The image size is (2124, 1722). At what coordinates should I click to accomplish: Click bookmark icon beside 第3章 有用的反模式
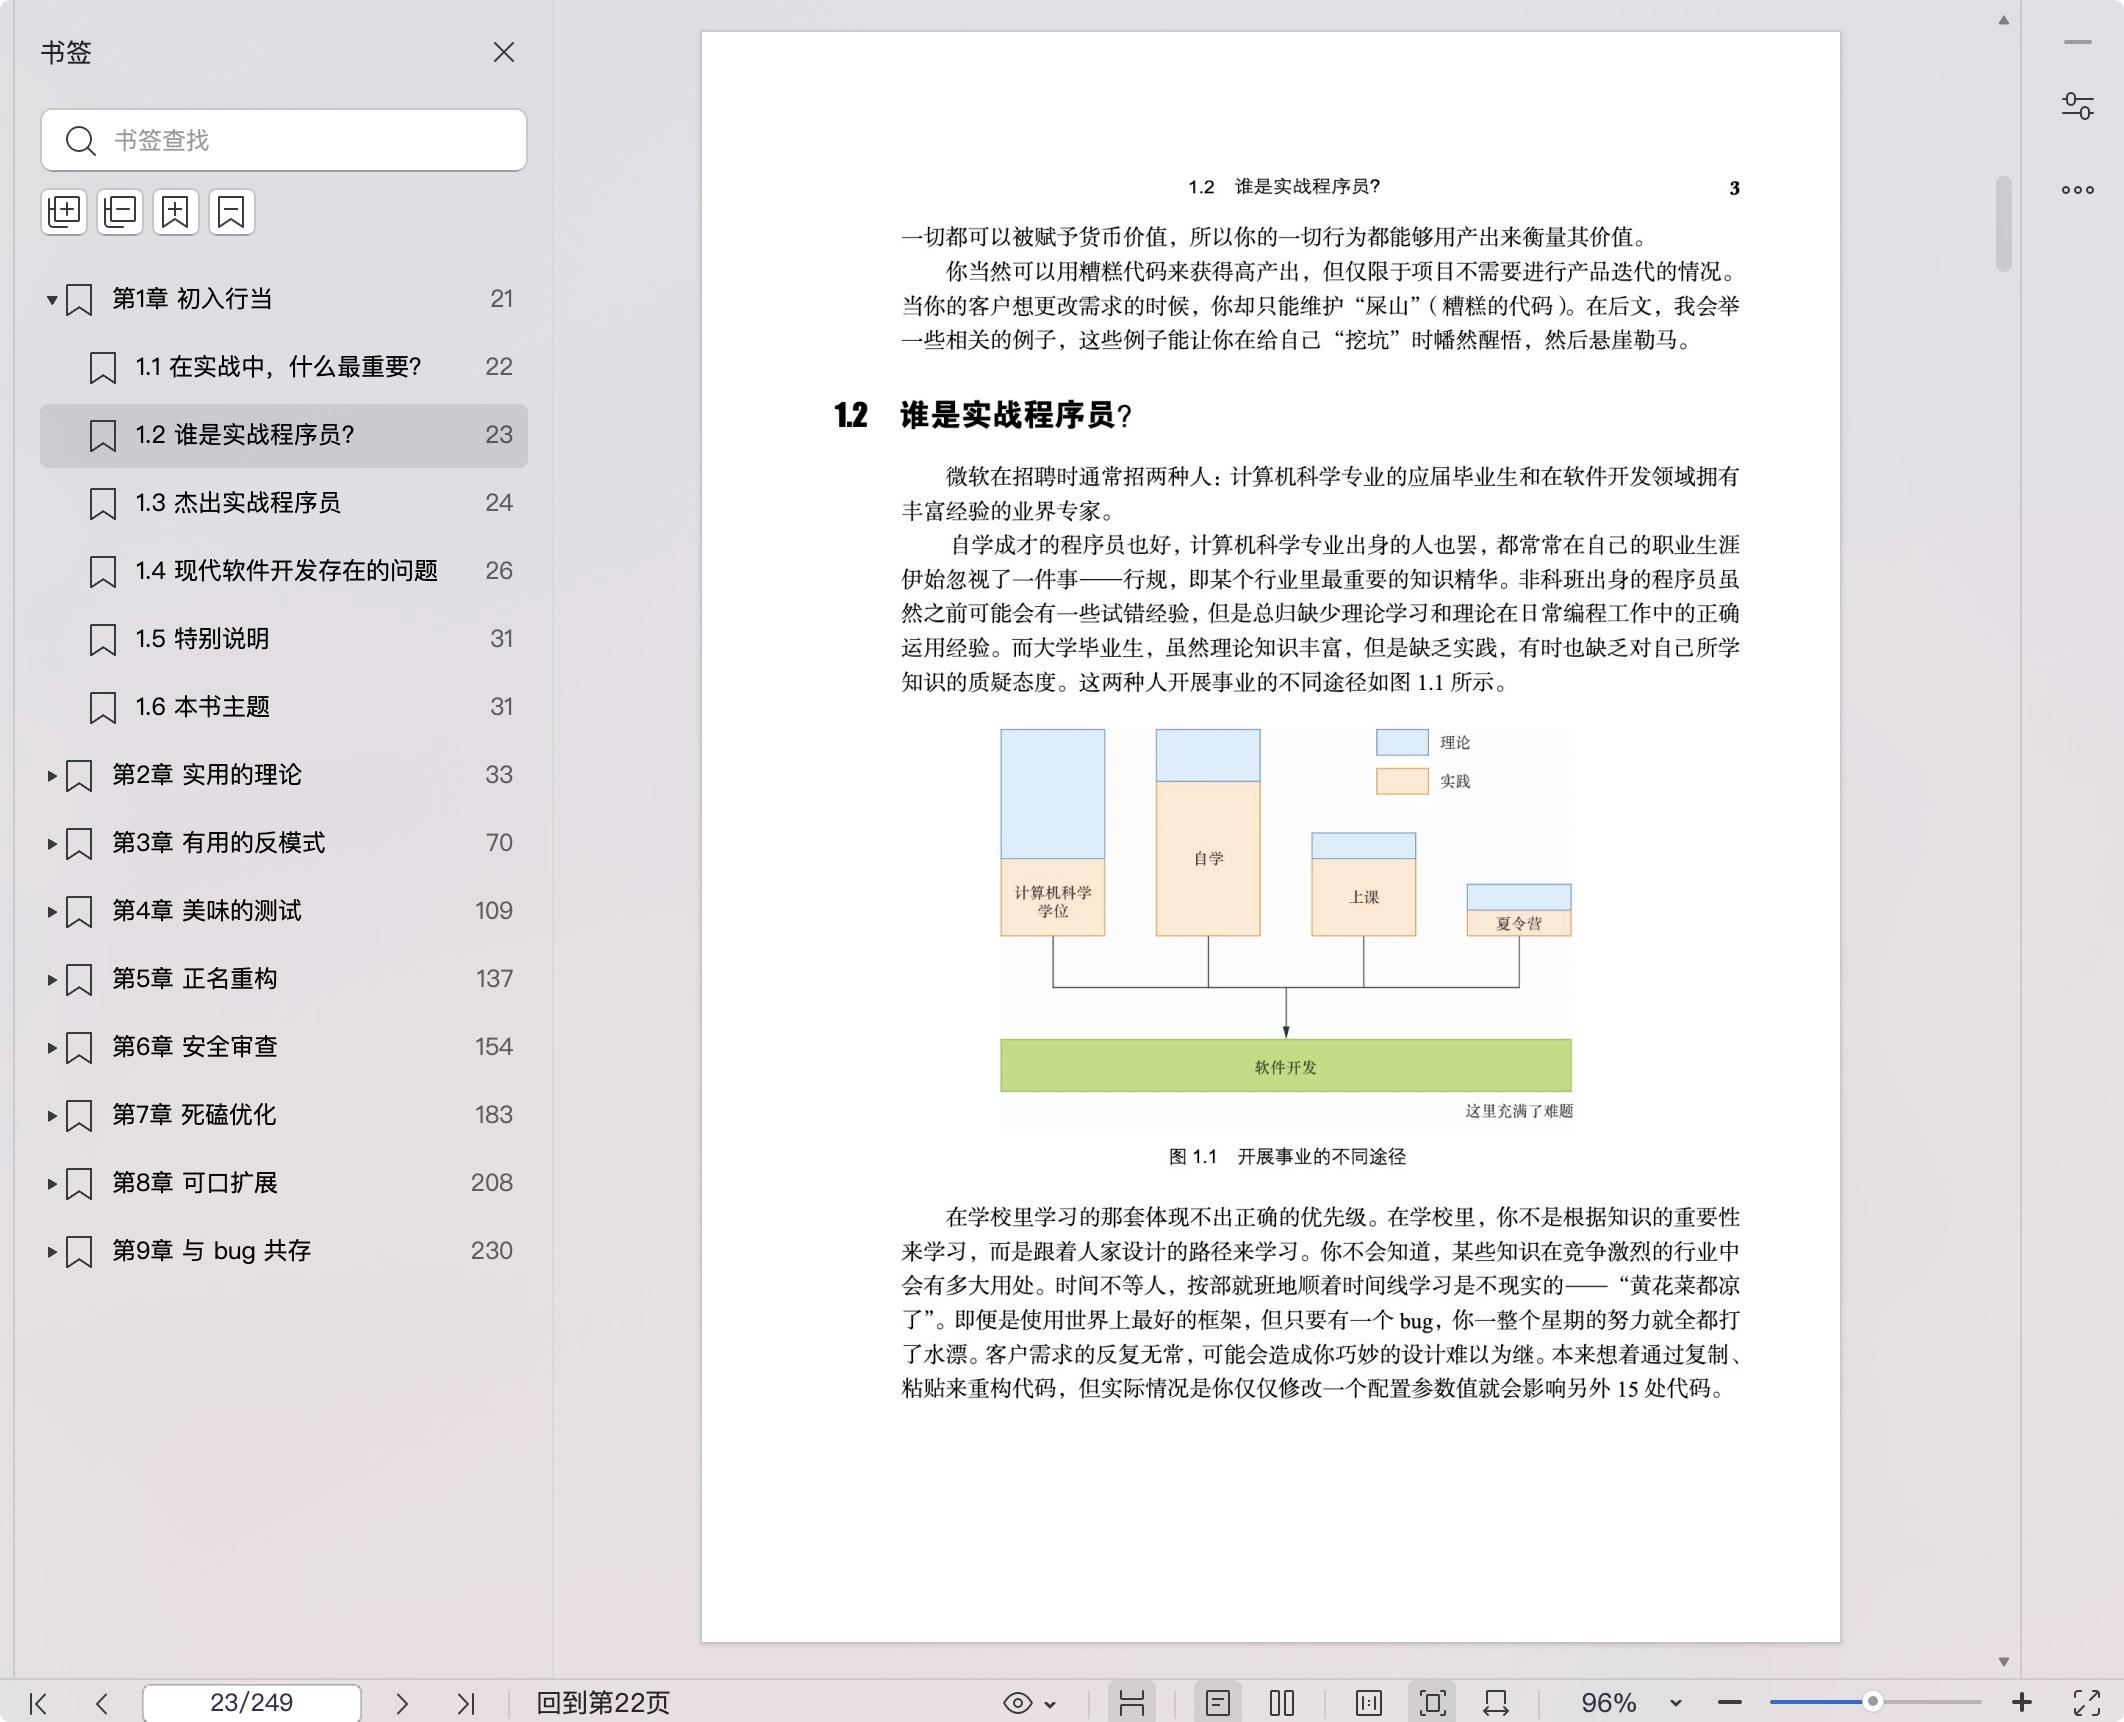[x=79, y=844]
